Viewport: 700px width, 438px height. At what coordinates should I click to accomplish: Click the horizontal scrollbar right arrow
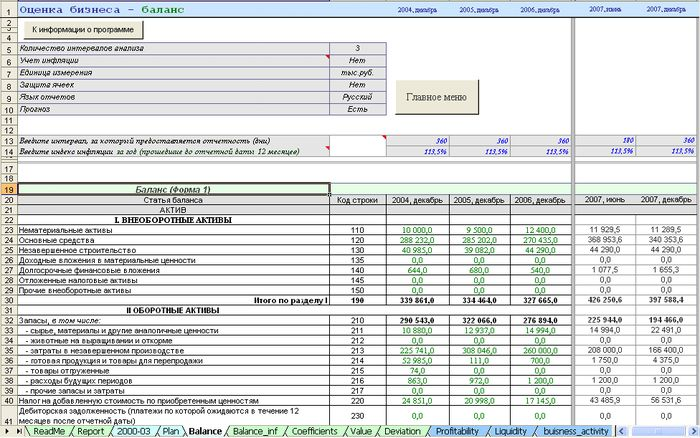694,431
